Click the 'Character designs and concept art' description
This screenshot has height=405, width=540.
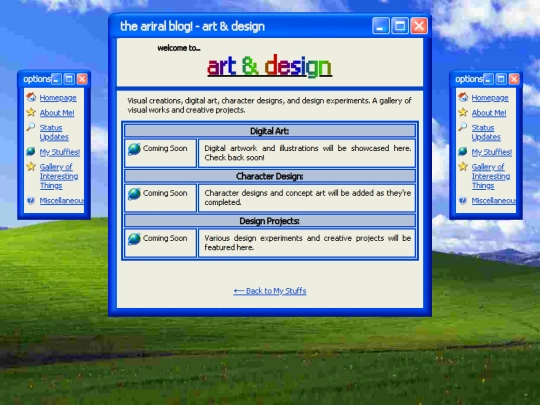pyautogui.click(x=308, y=198)
